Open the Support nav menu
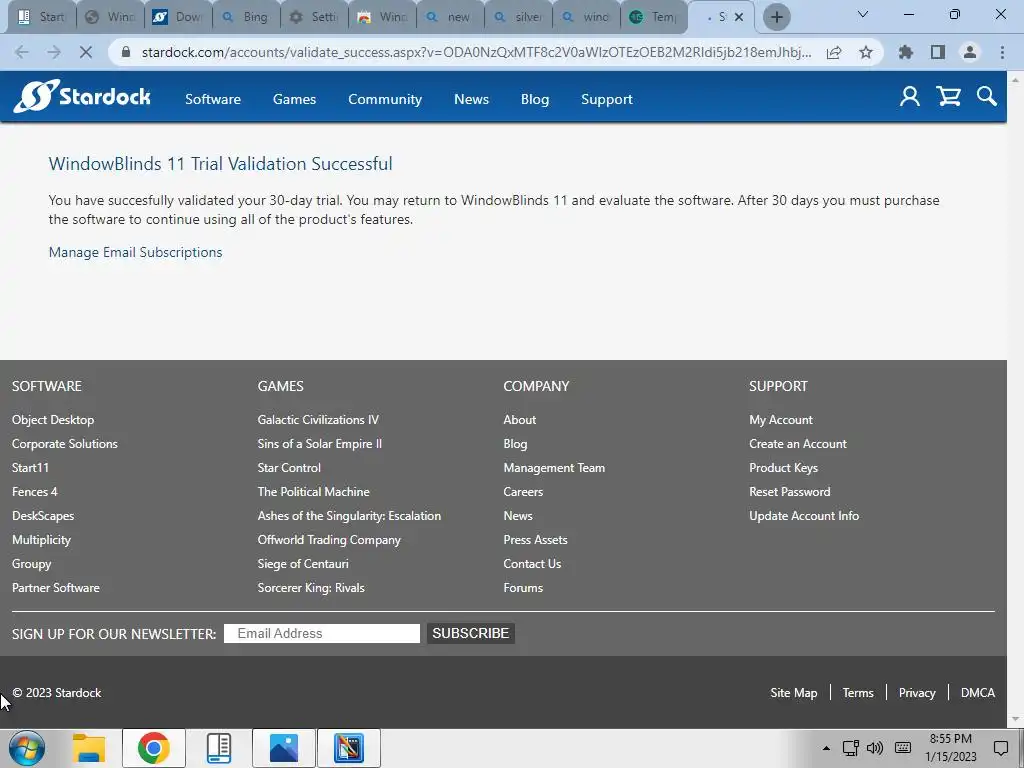 (607, 99)
